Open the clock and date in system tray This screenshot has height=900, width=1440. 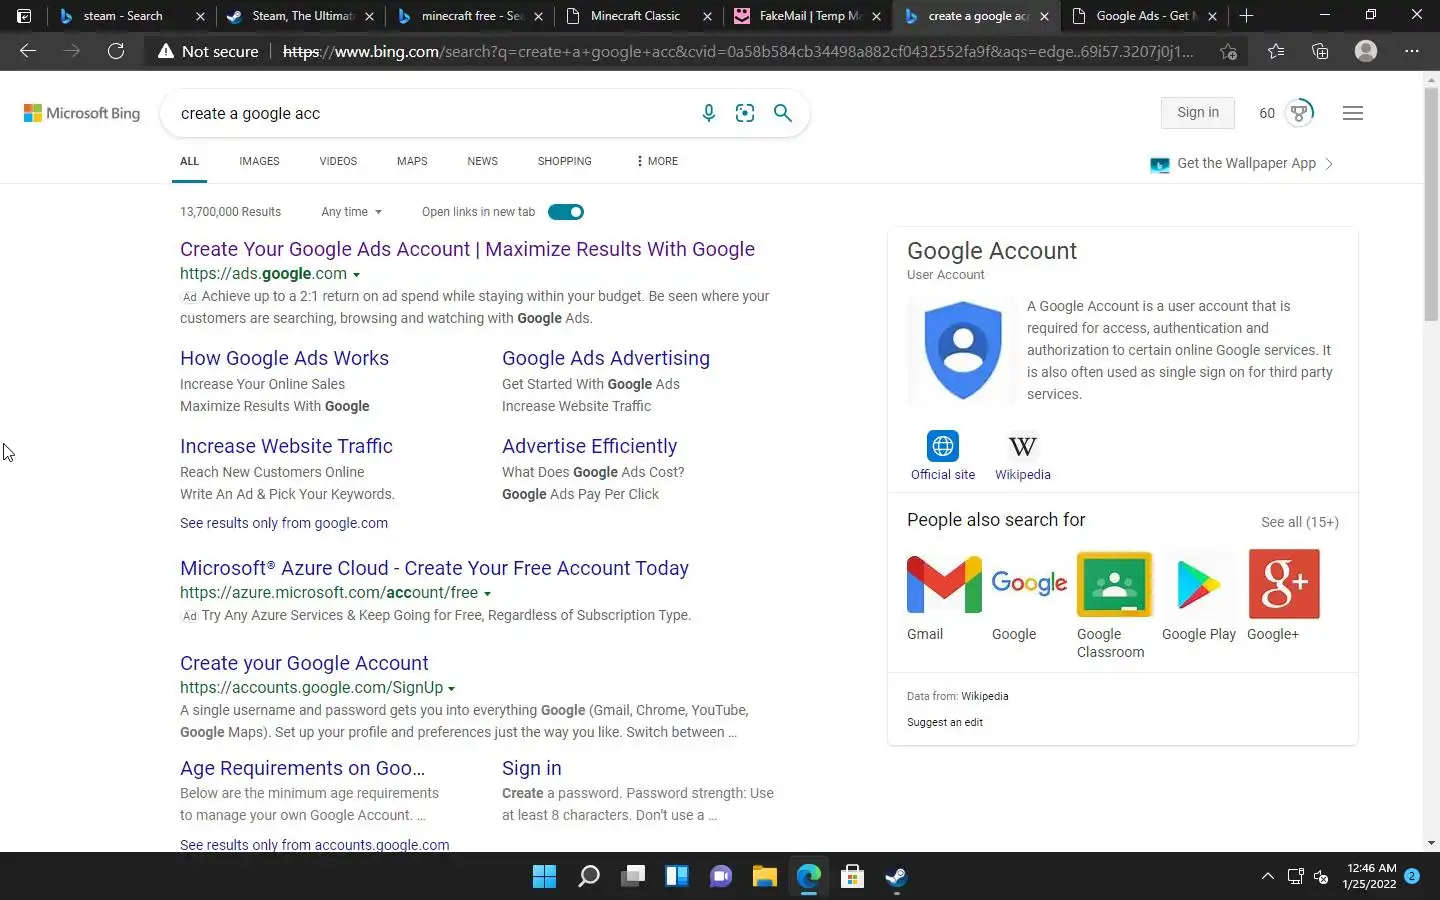(x=1369, y=877)
